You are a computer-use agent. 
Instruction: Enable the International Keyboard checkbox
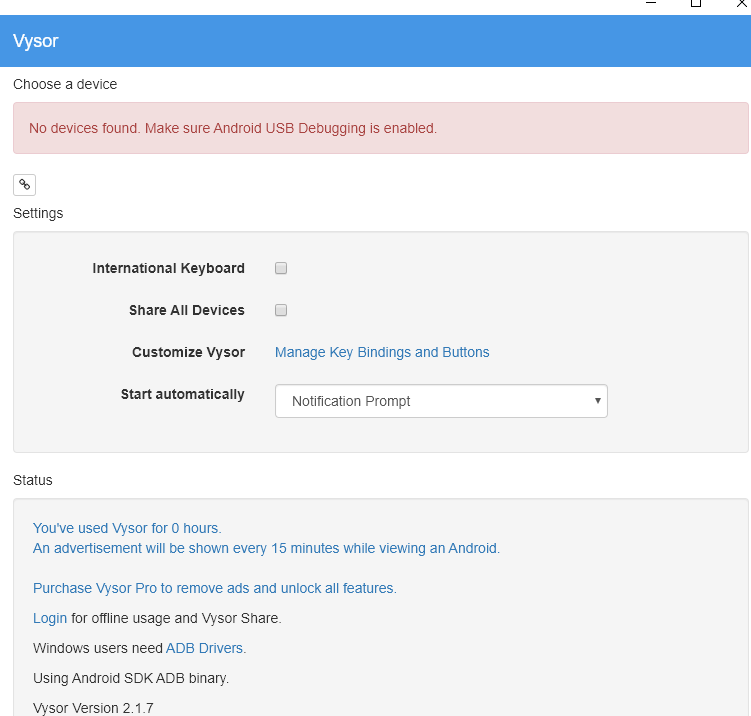click(x=281, y=268)
